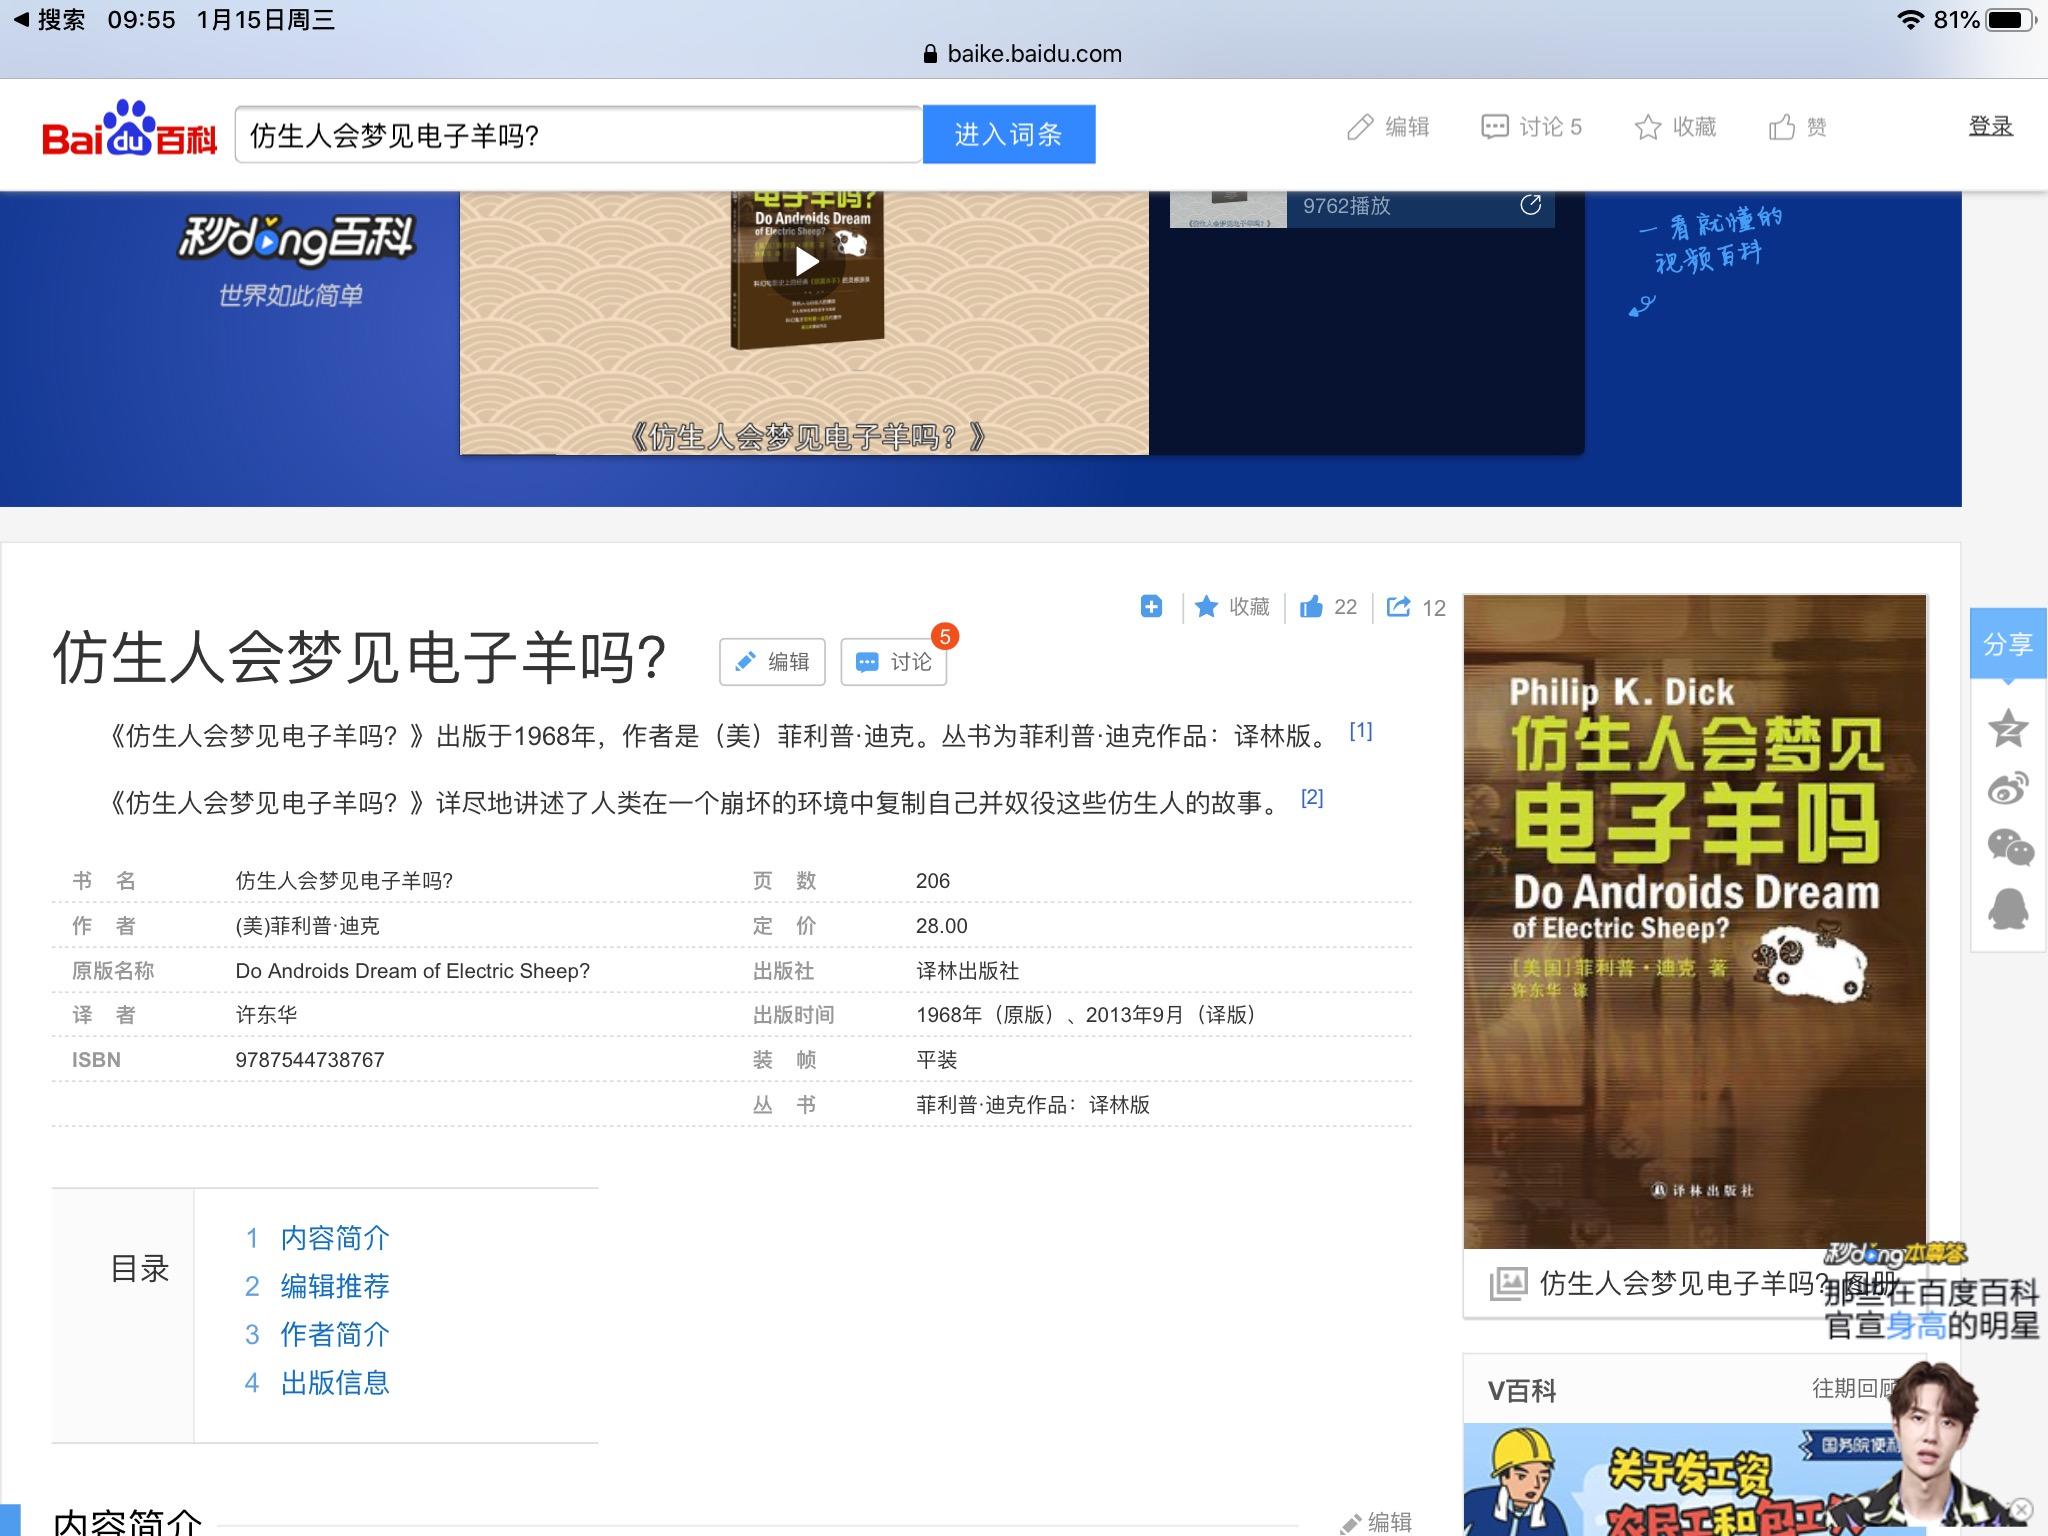
Task: Click 编辑 beside 内容简介 section
Action: click(1376, 1522)
